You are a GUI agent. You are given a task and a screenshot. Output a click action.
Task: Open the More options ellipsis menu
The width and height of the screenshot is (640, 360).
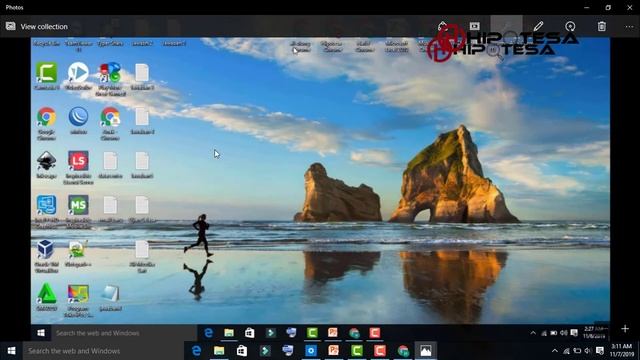coord(629,27)
